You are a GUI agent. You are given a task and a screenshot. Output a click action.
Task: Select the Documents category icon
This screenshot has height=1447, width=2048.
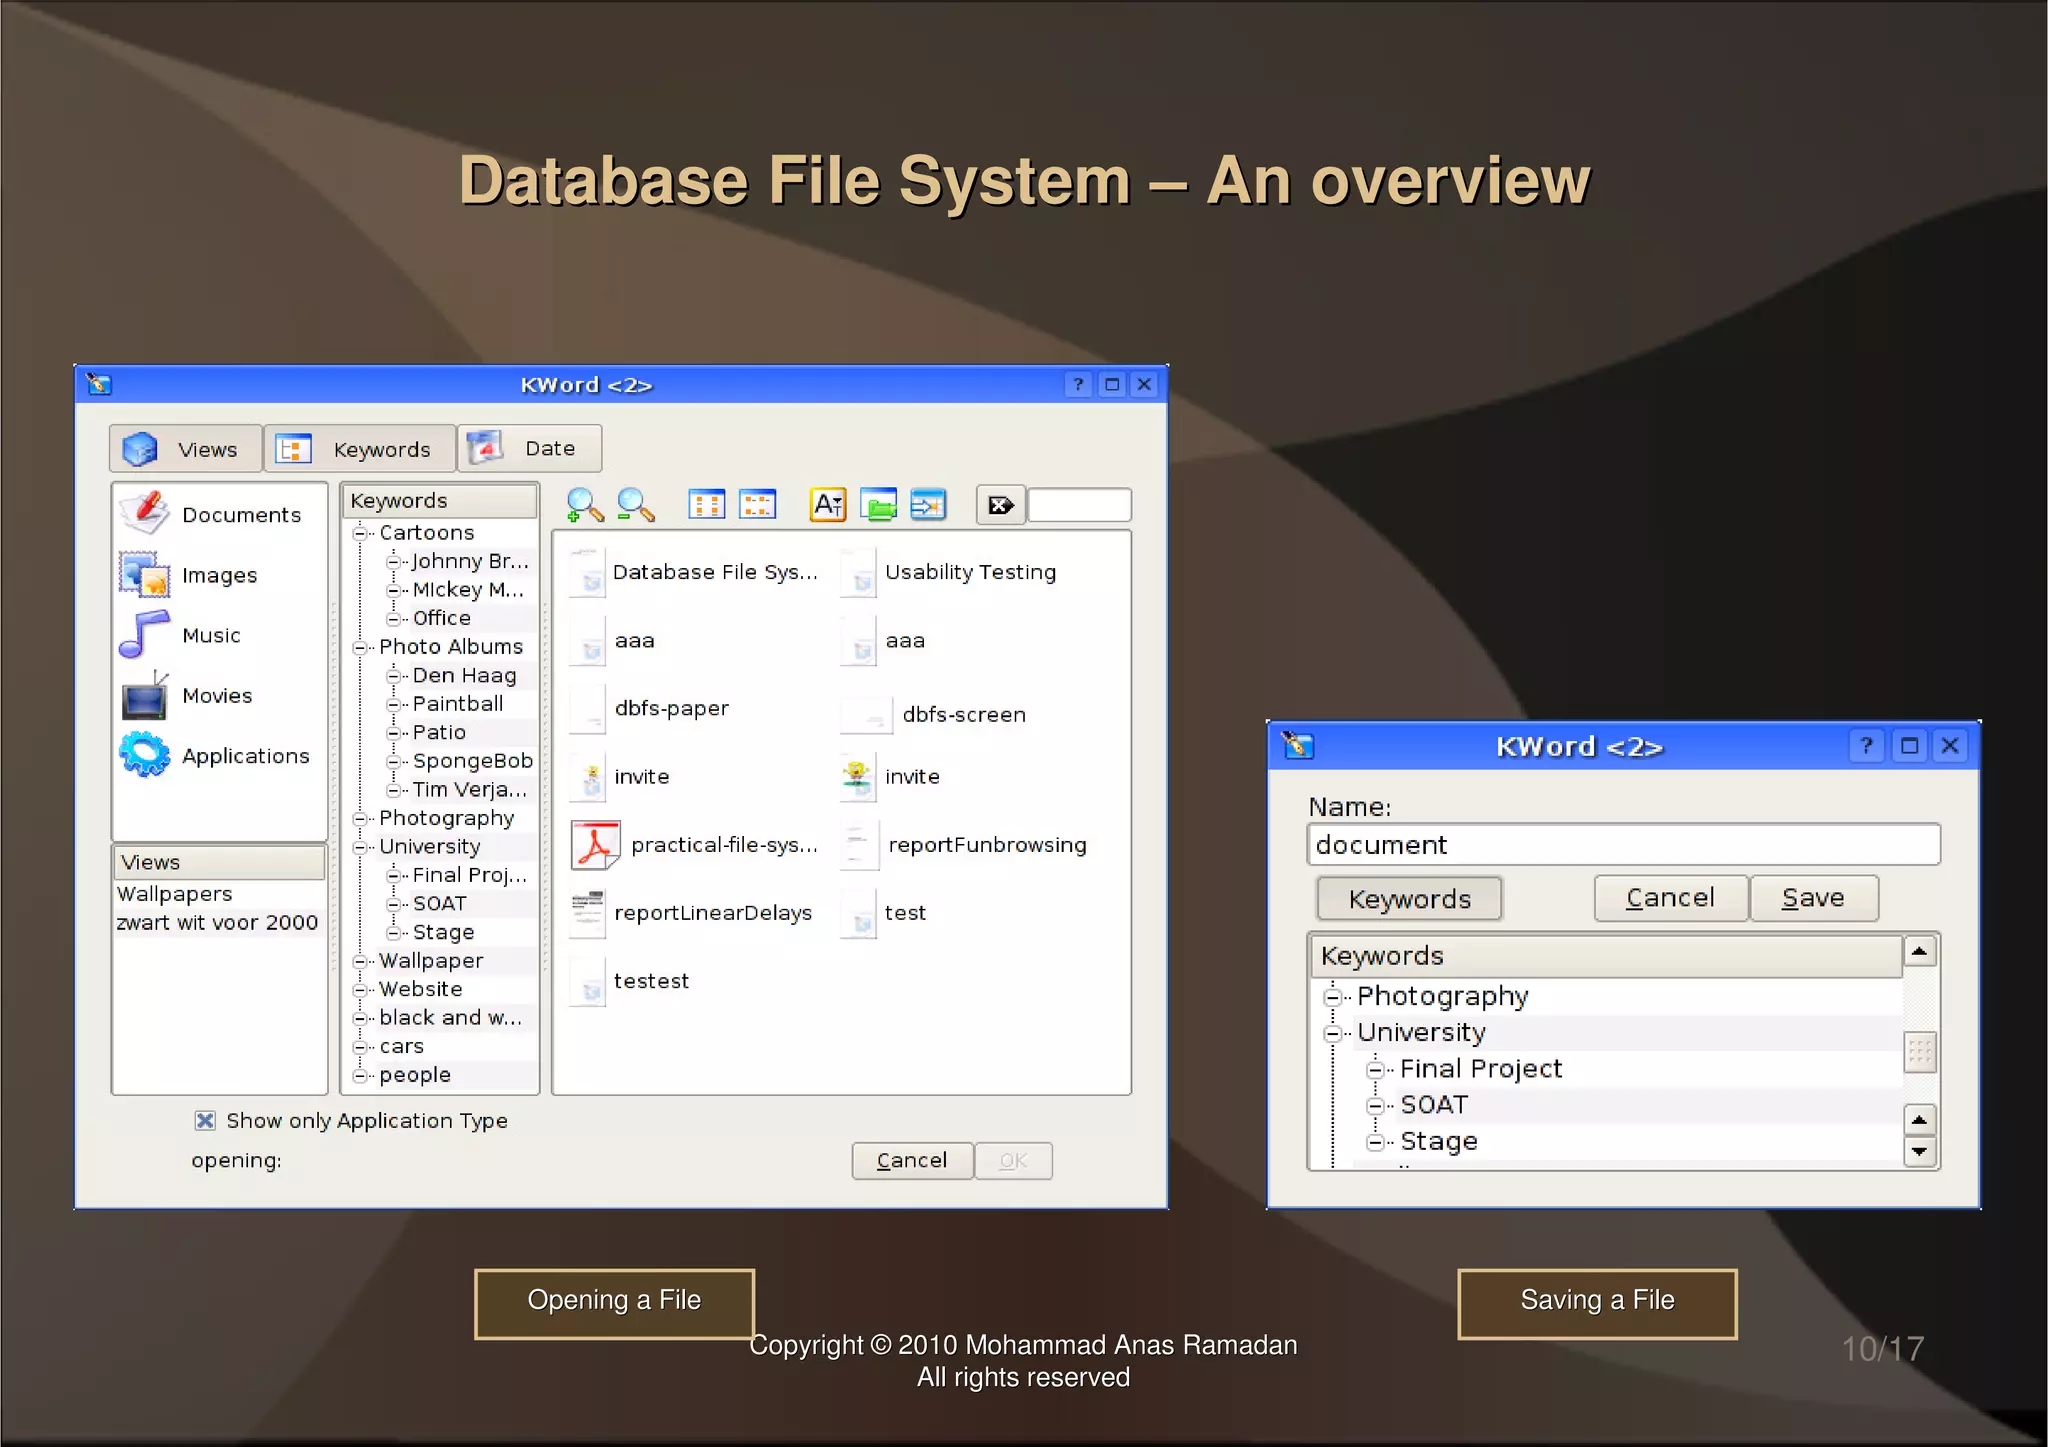[x=145, y=514]
